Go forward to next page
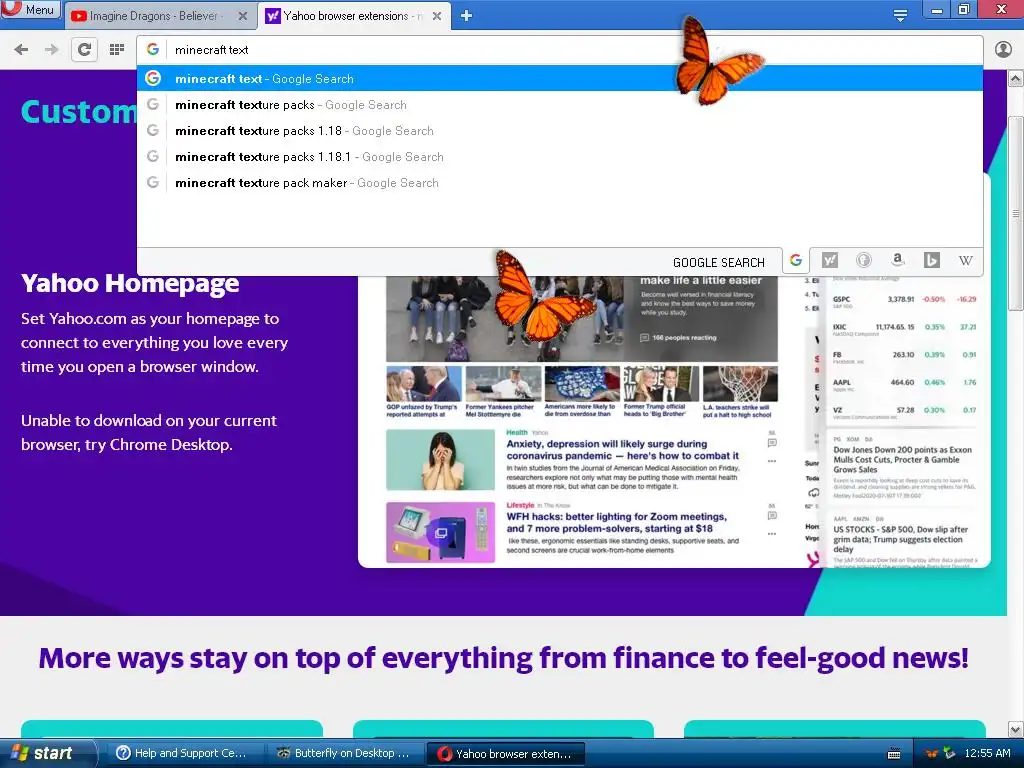The width and height of the screenshot is (1024, 768). [x=52, y=50]
